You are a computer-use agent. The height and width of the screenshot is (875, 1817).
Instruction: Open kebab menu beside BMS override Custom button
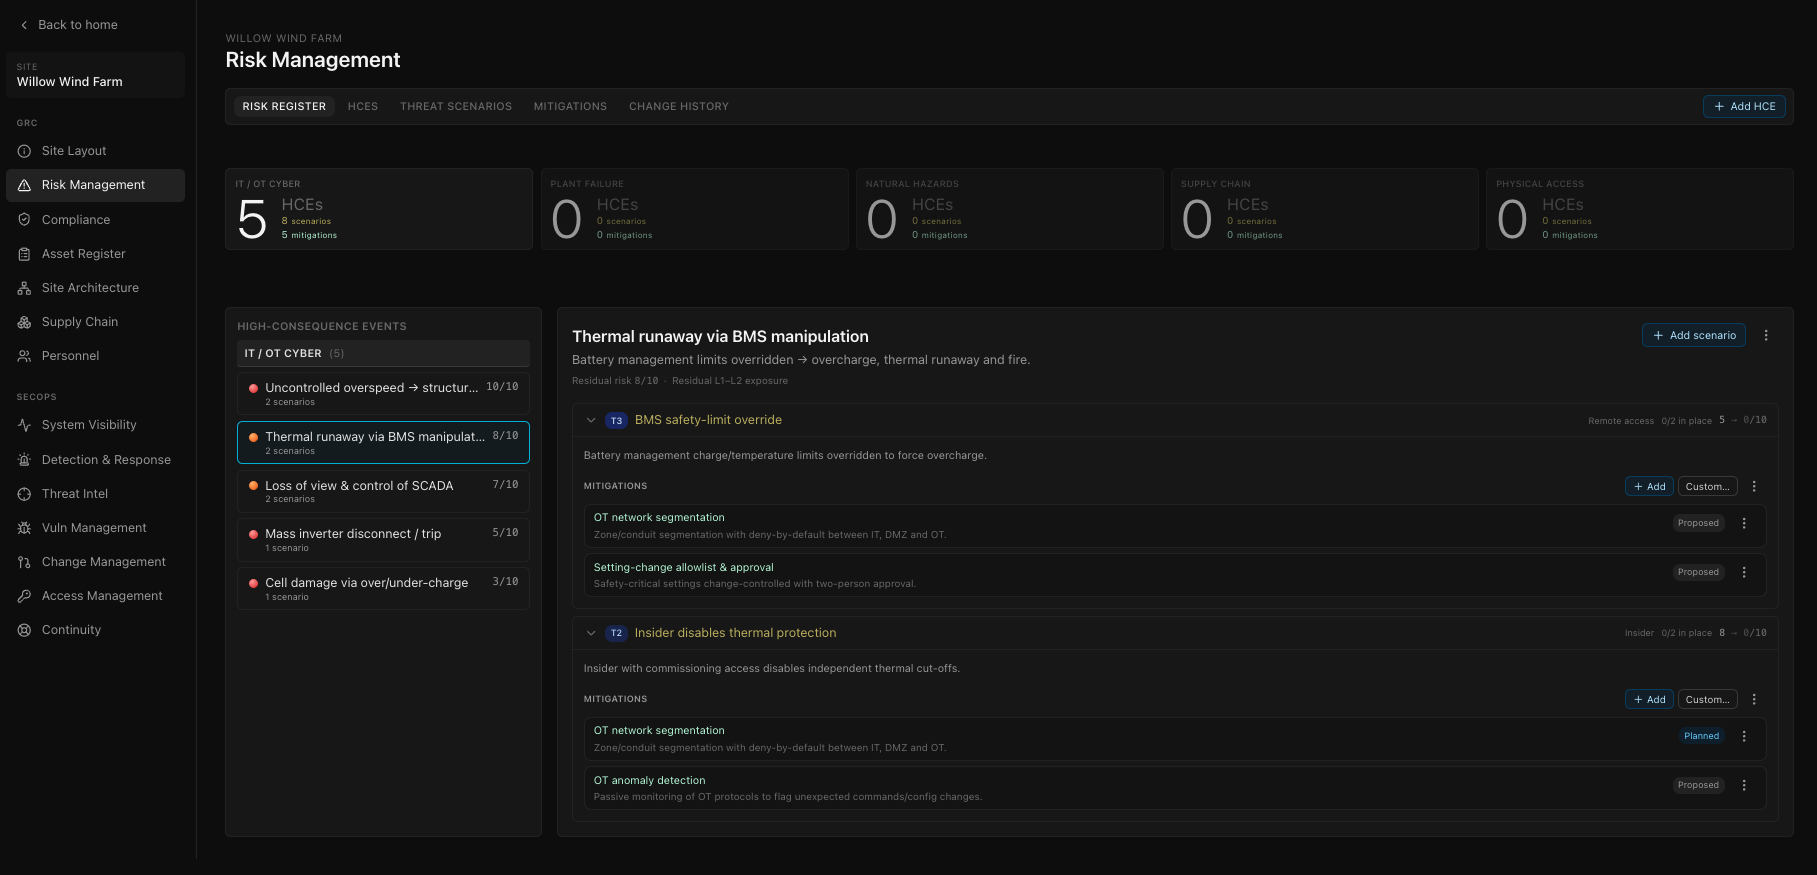tap(1754, 487)
